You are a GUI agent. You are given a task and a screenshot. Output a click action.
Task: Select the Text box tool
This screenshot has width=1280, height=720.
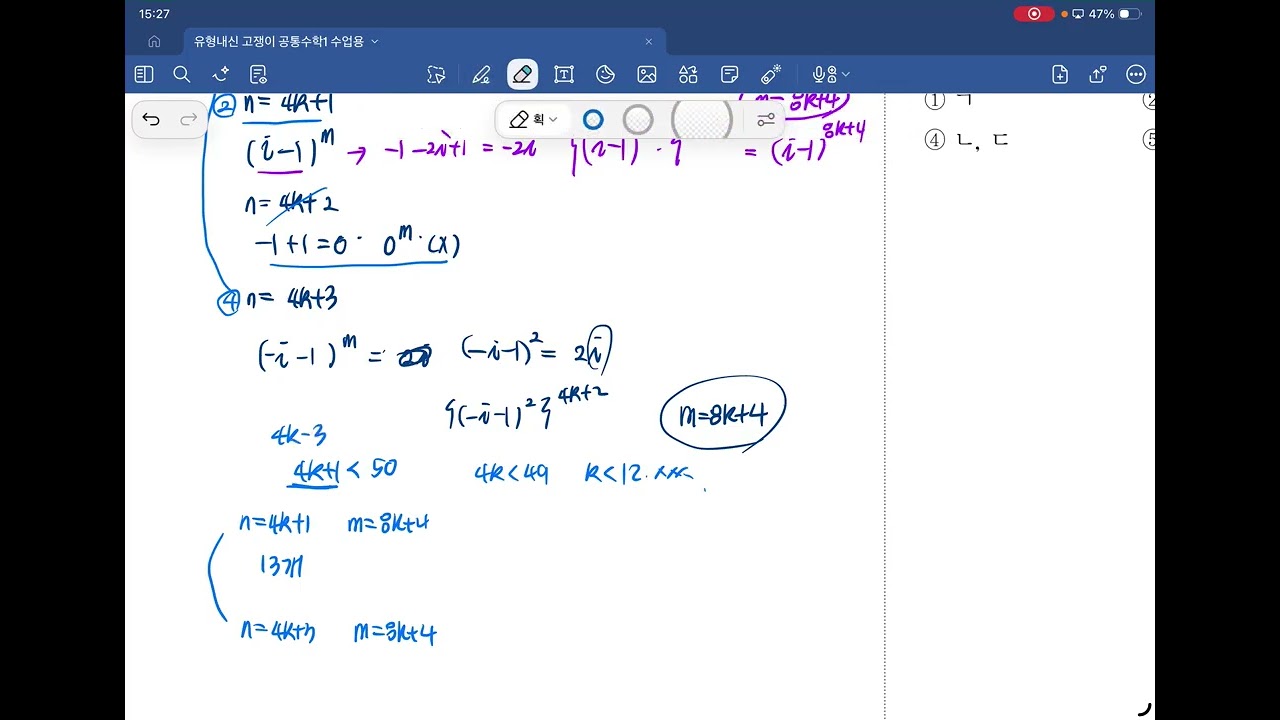564,74
